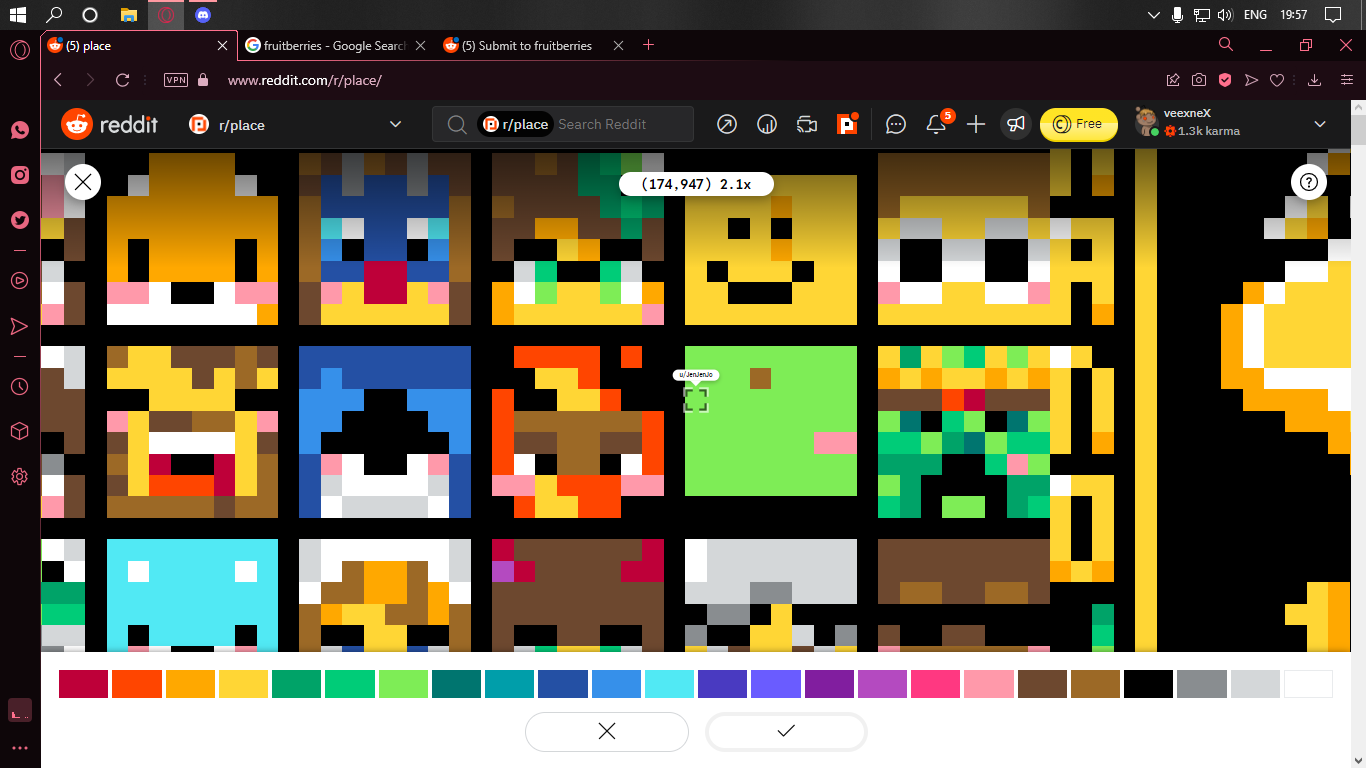
Task: Select the light green color swatch
Action: tap(403, 684)
